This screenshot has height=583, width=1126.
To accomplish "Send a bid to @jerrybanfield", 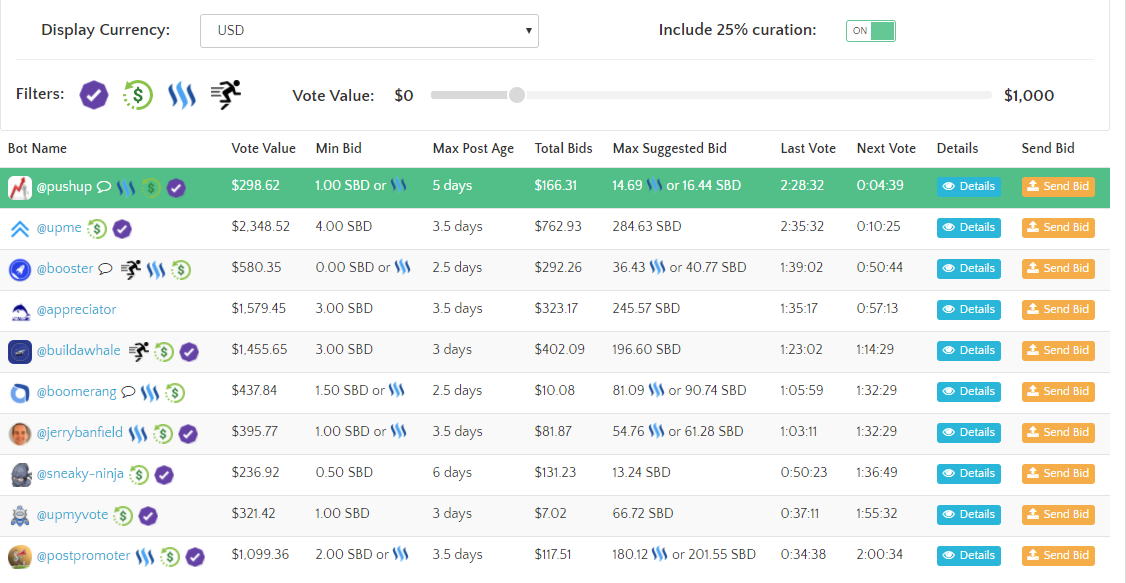I will point(1058,432).
